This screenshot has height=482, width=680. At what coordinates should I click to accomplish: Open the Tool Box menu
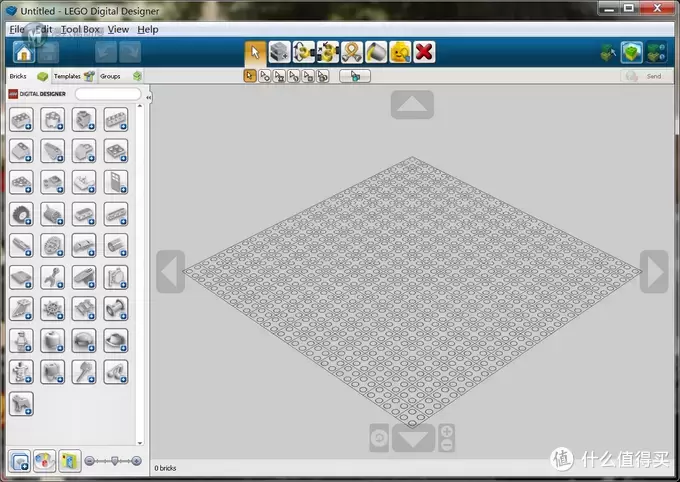(80, 30)
